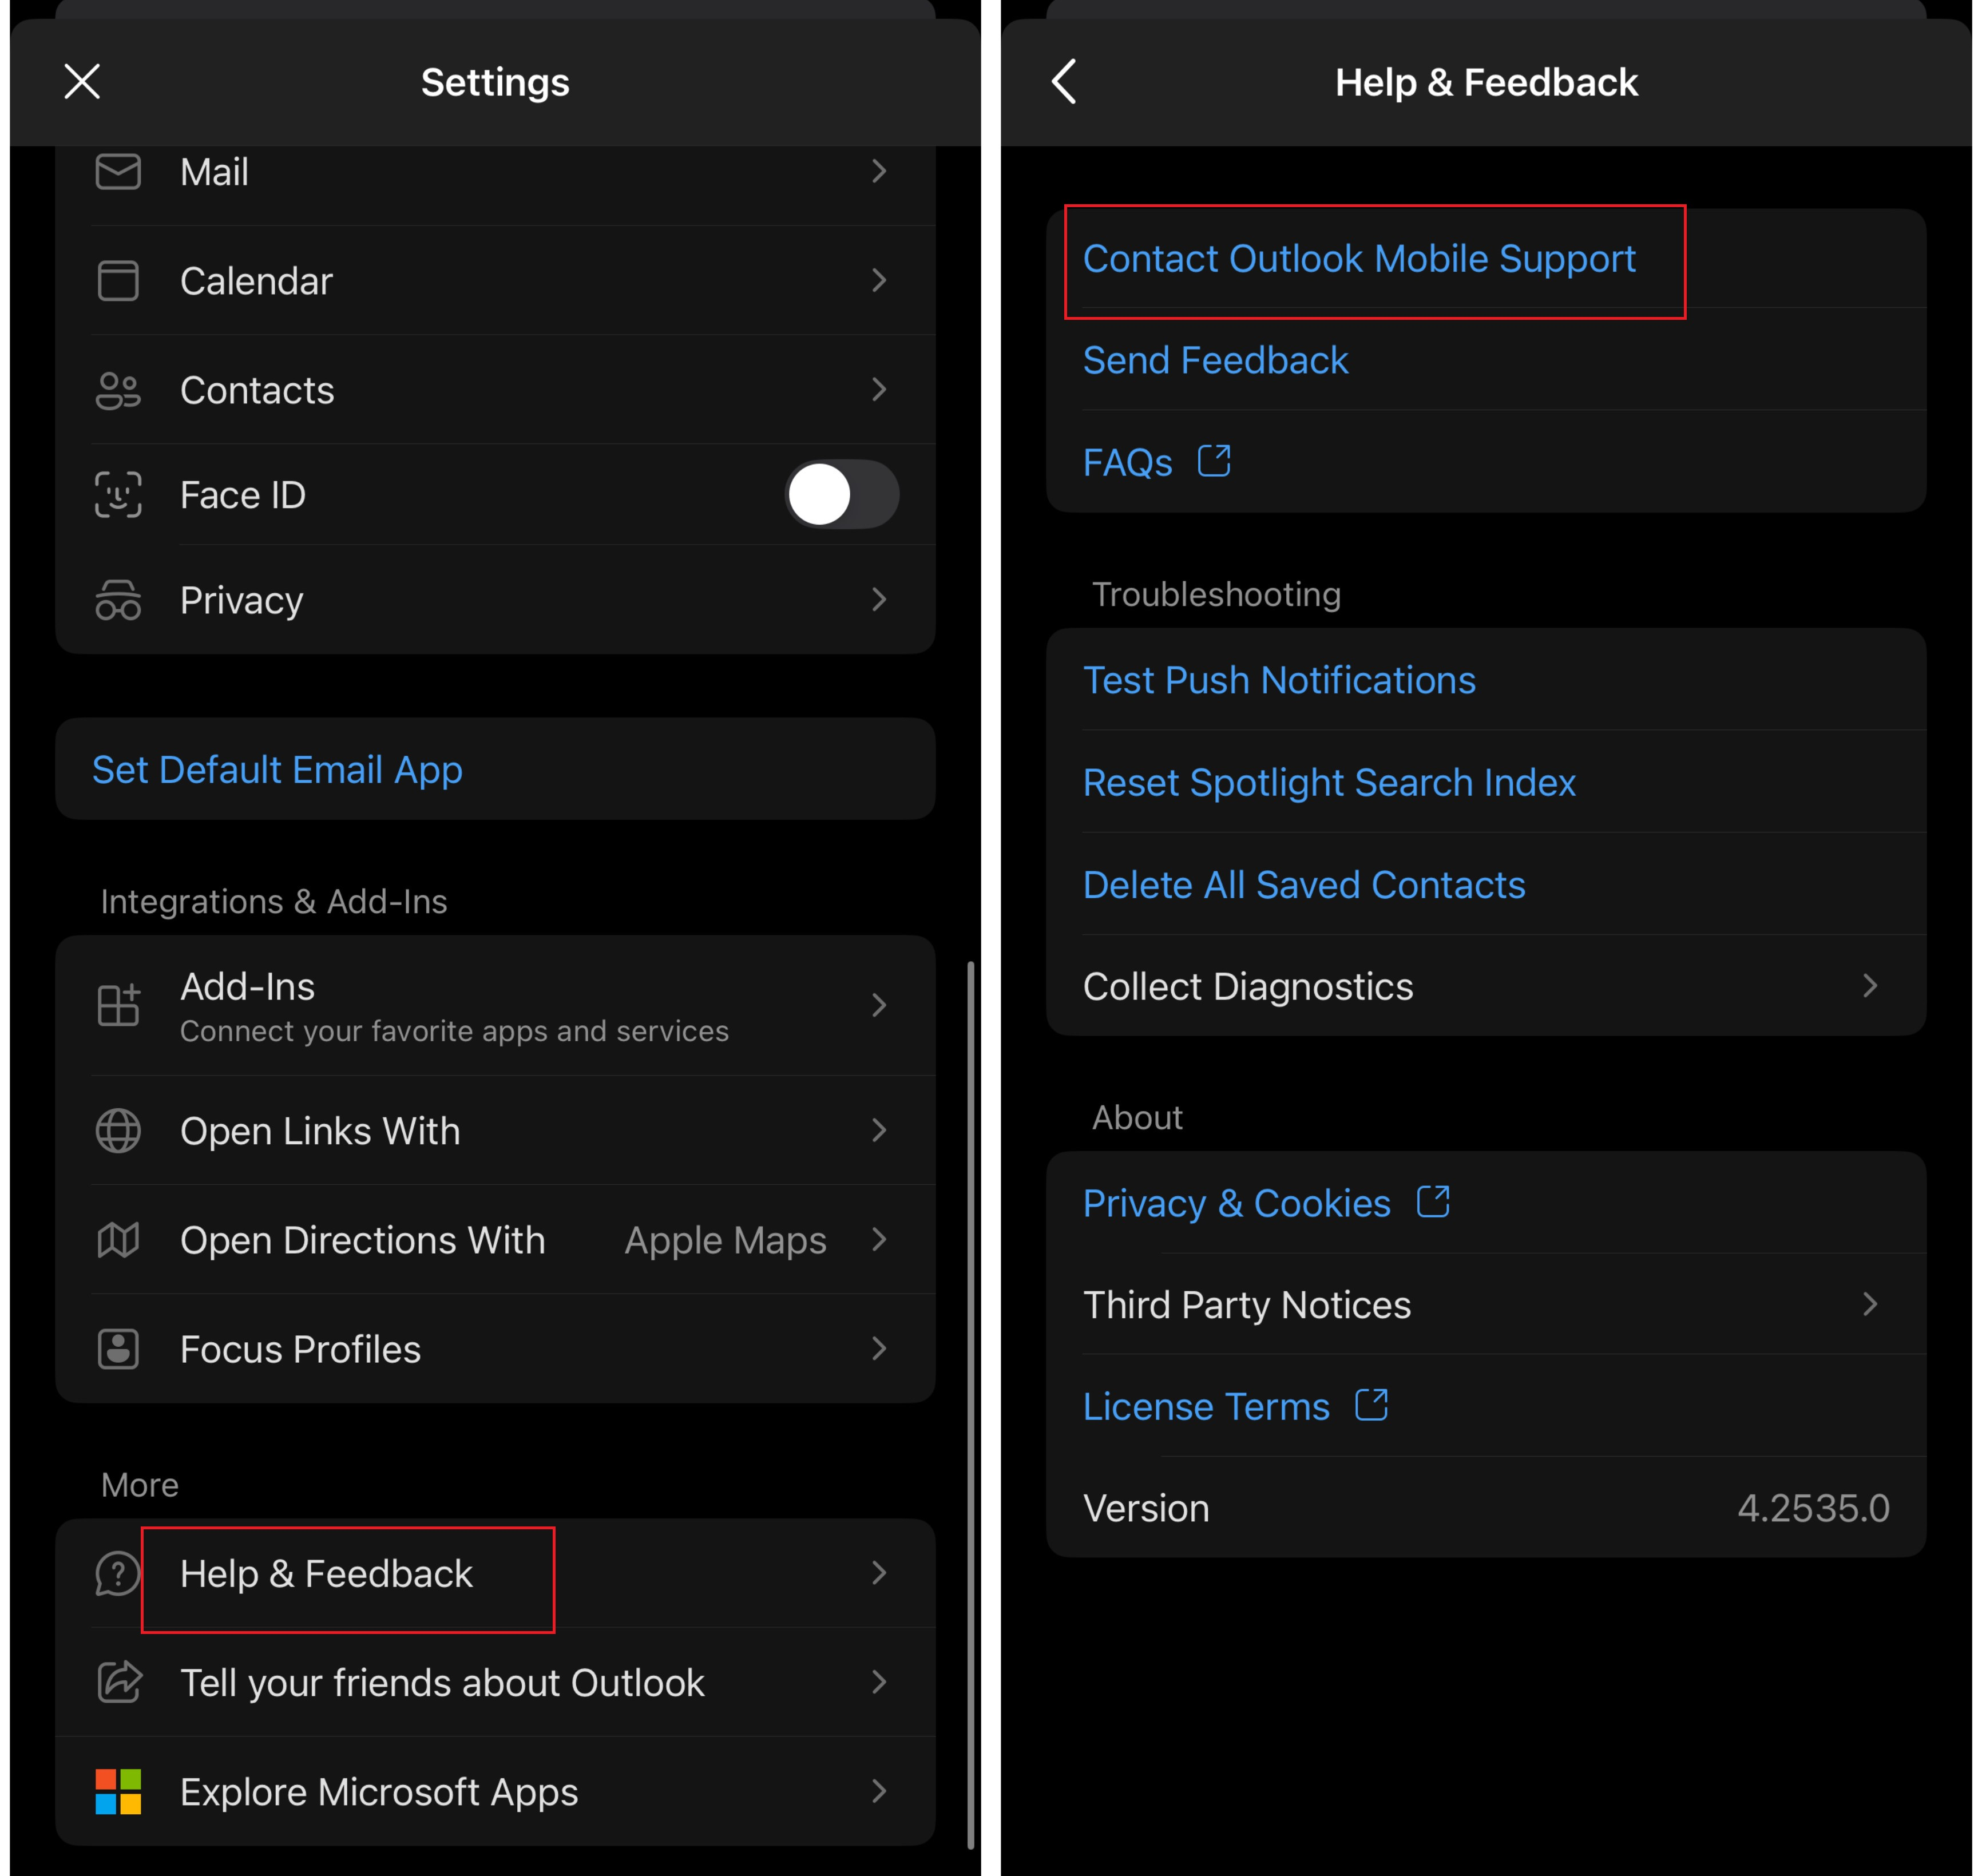The image size is (1982, 1876).
Task: Expand Calendar settings chevron
Action: (x=879, y=281)
